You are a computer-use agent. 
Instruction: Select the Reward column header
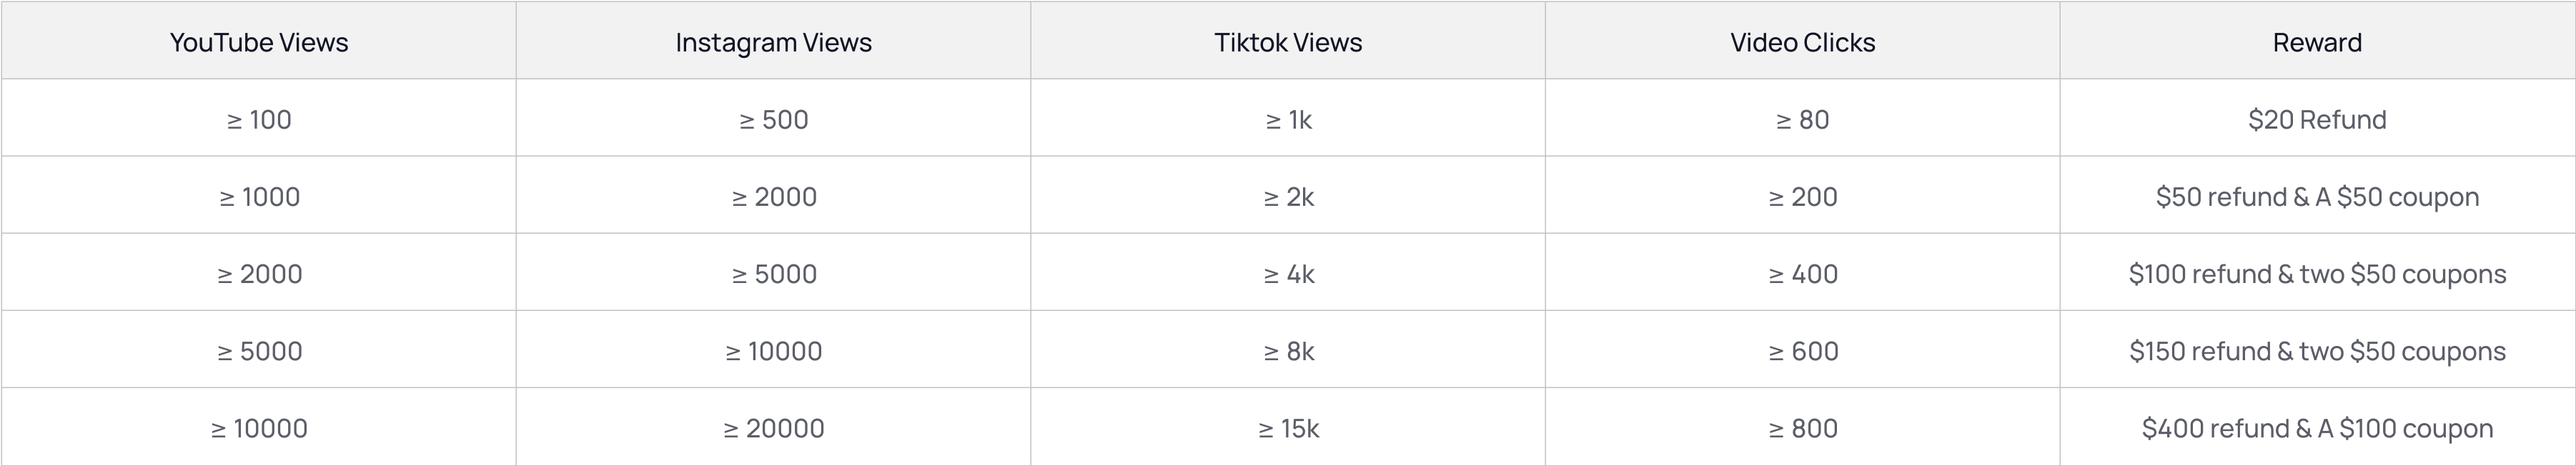pos(2317,41)
